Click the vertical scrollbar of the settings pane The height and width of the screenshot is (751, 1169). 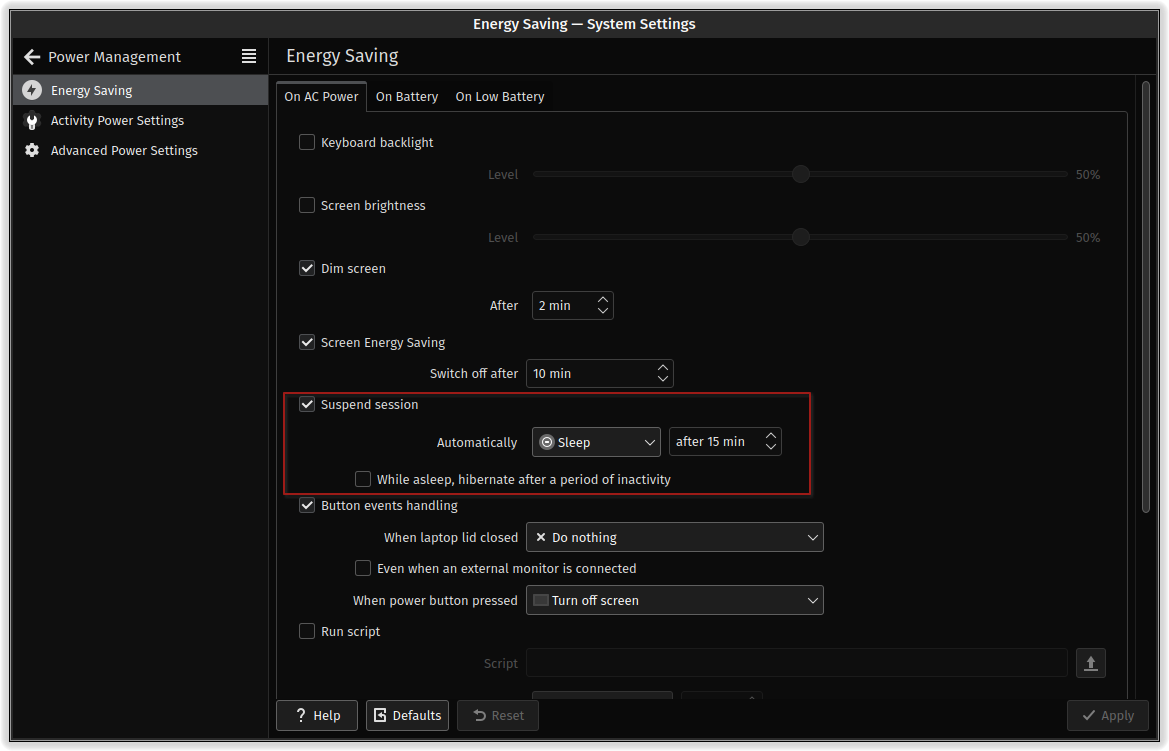pos(1146,297)
